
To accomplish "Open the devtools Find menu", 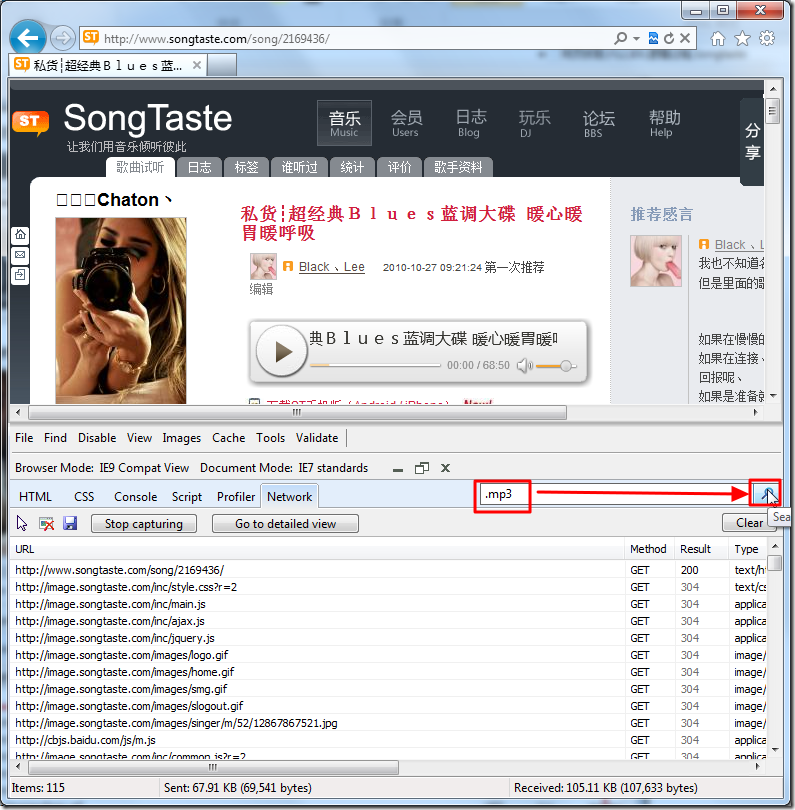I will tap(55, 438).
